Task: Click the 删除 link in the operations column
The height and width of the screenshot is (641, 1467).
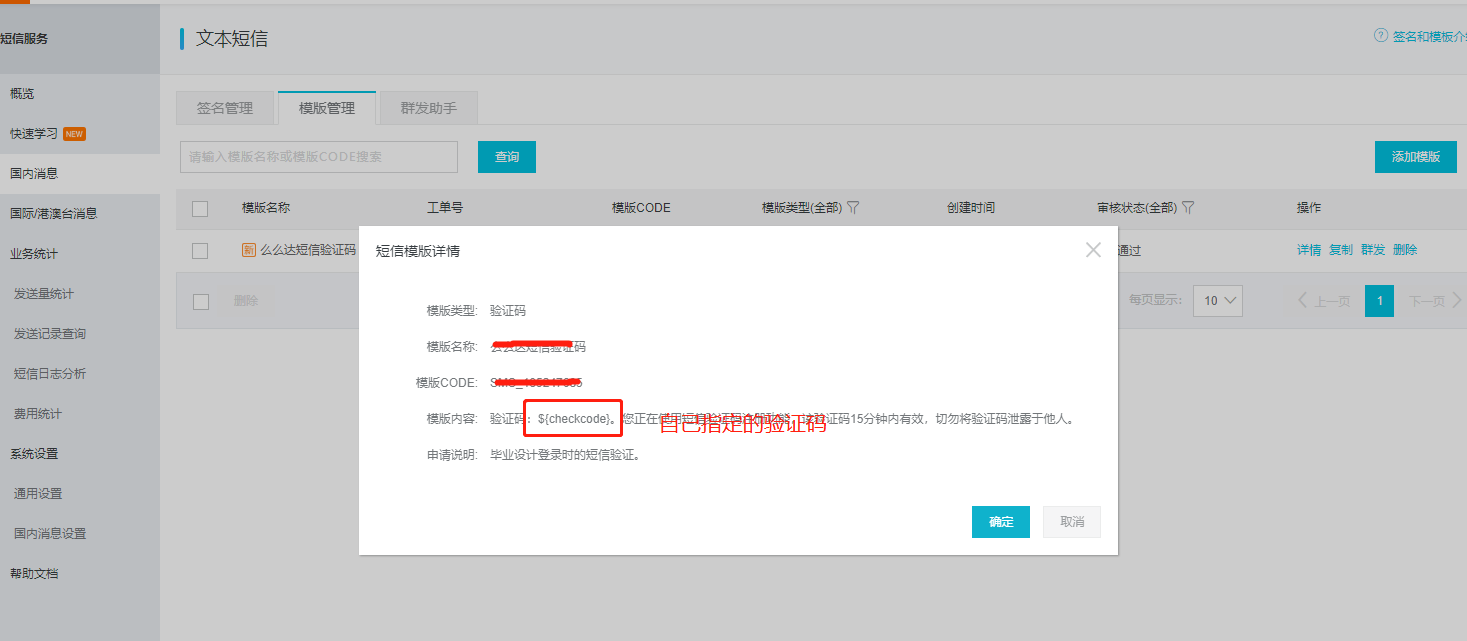Action: (x=1405, y=250)
